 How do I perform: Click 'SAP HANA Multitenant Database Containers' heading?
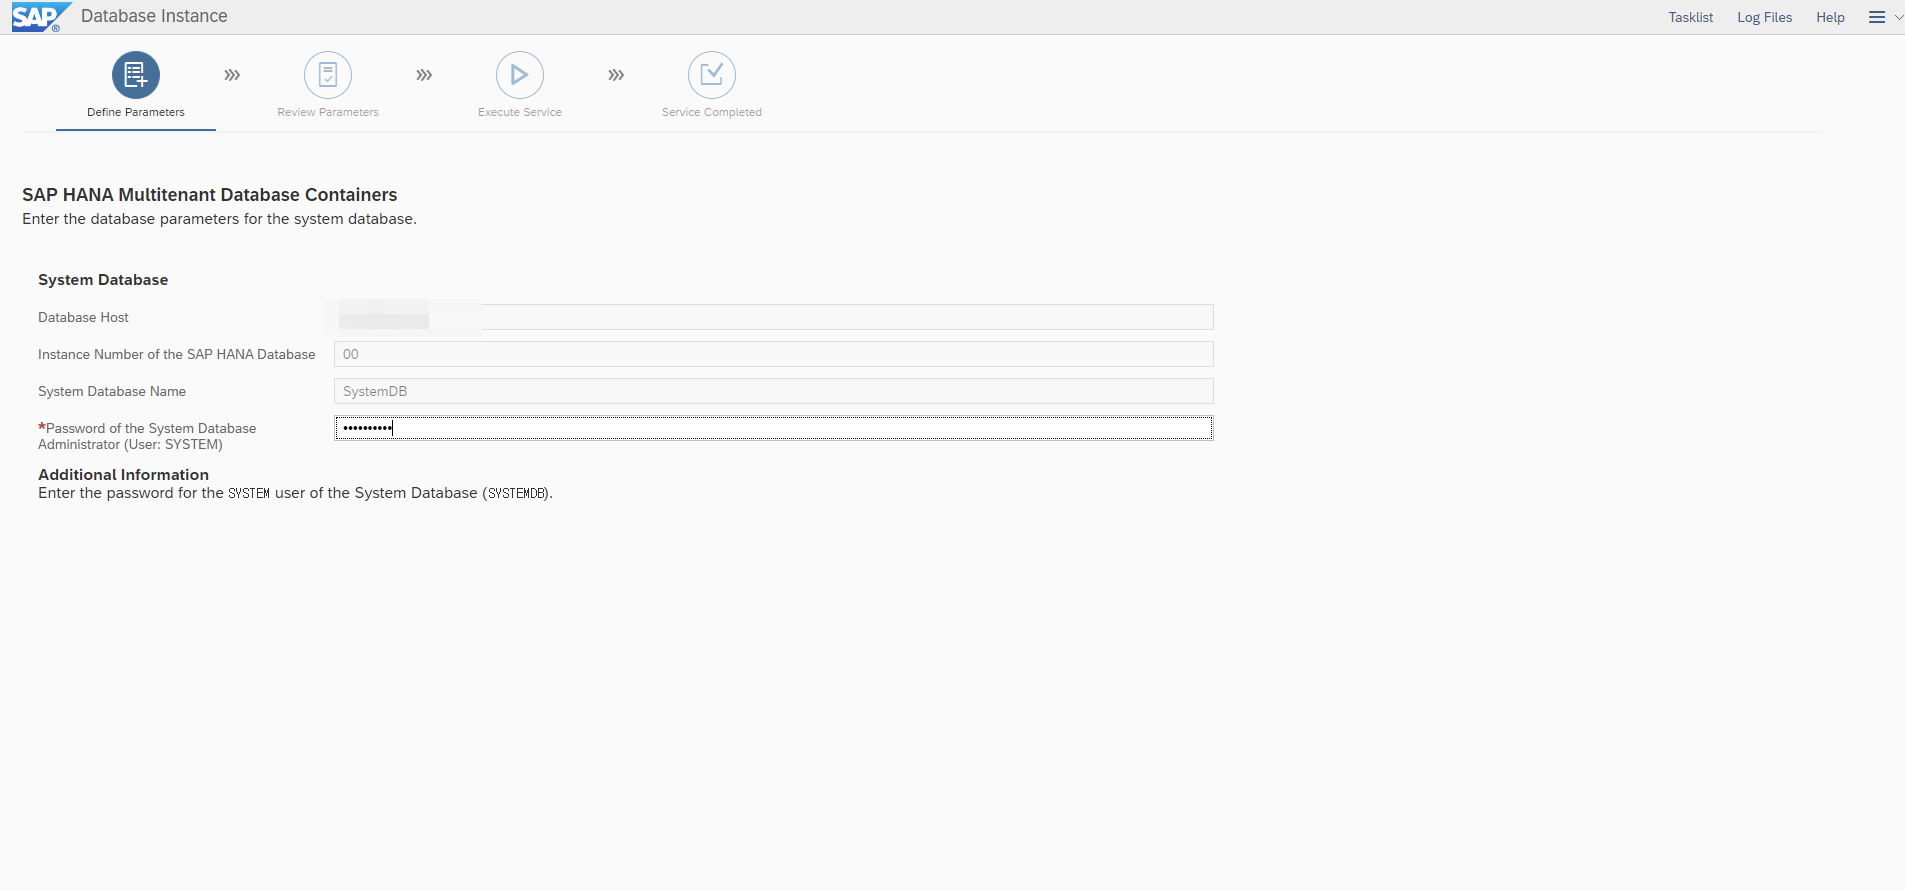210,195
